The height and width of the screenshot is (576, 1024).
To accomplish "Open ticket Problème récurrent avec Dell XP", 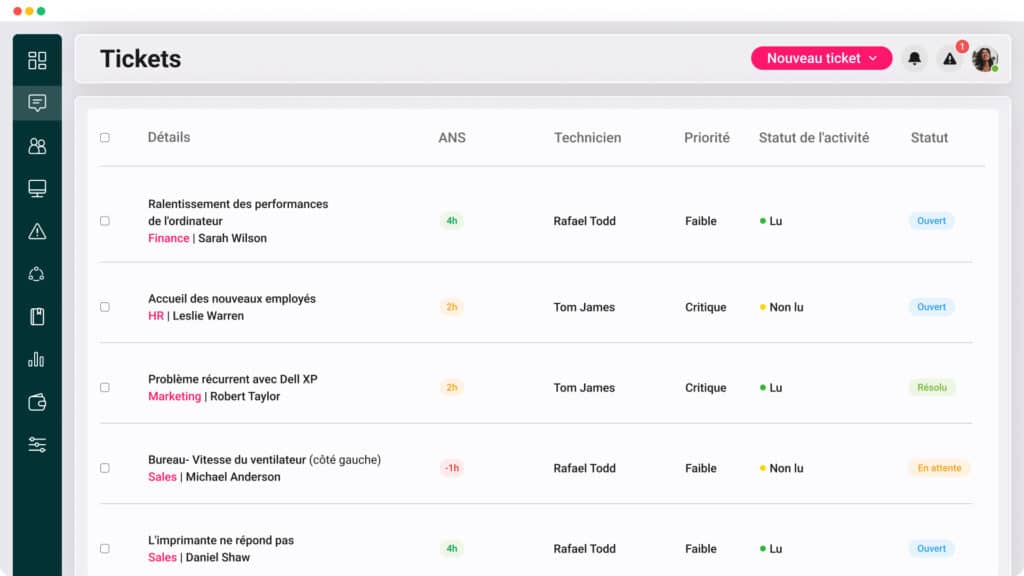I will pyautogui.click(x=232, y=379).
